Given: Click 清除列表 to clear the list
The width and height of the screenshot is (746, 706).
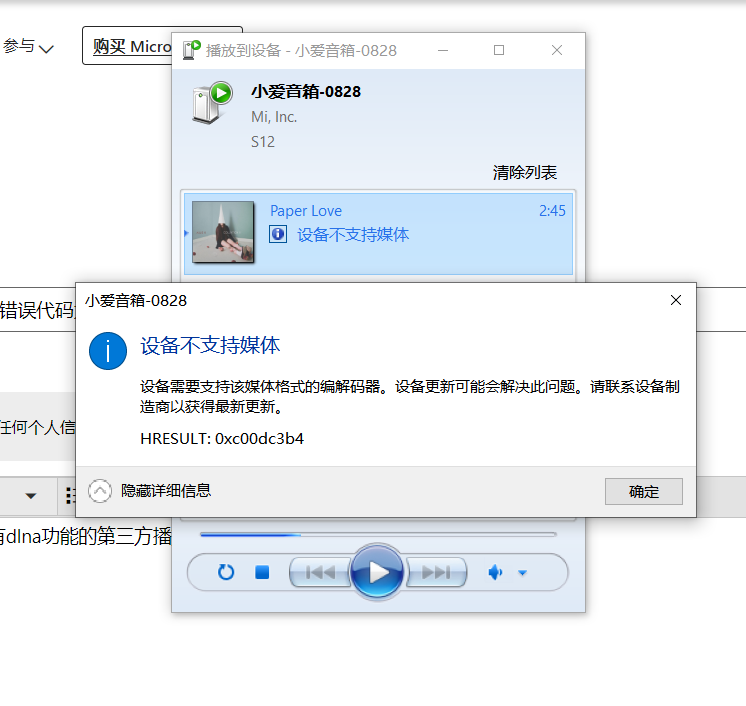Looking at the screenshot, I should 525,172.
